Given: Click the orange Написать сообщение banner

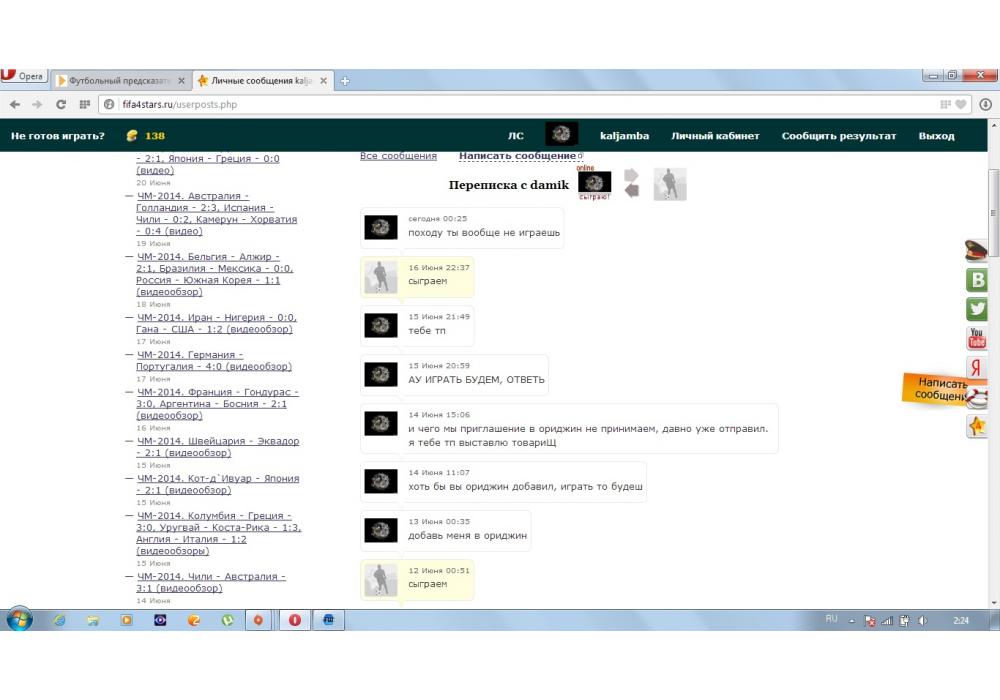Looking at the screenshot, I should [x=940, y=389].
